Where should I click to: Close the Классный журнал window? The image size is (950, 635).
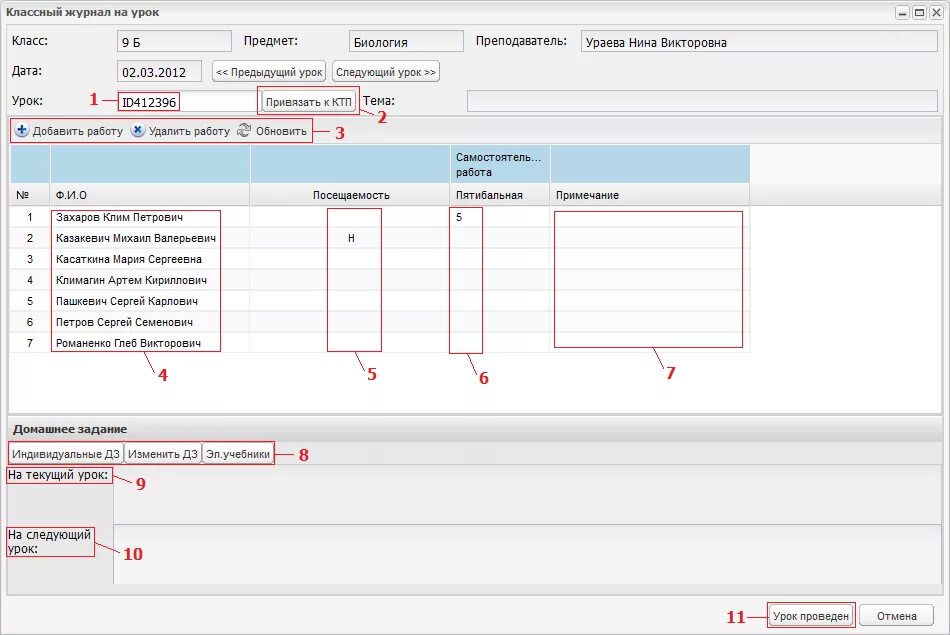935,12
